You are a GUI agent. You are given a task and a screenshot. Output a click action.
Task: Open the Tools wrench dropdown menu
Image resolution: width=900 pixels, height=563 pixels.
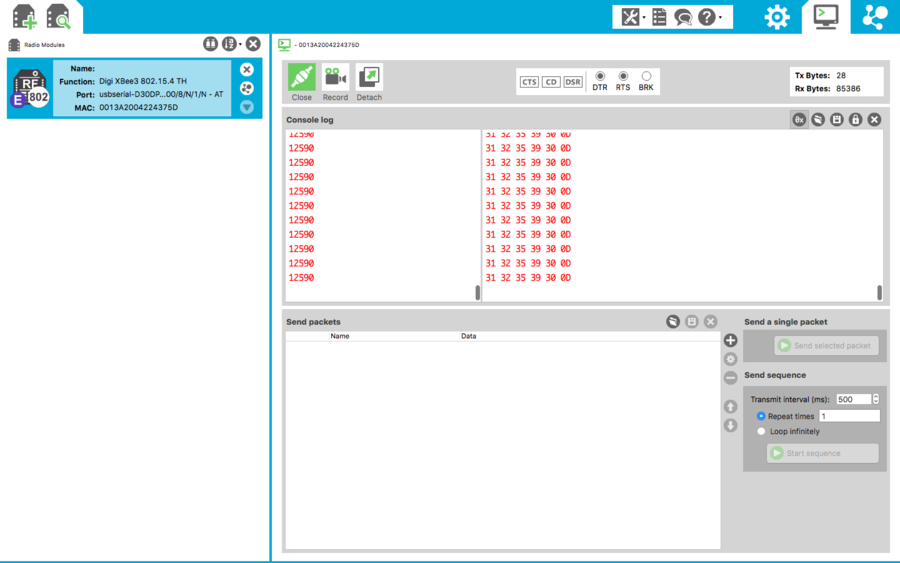coord(633,17)
